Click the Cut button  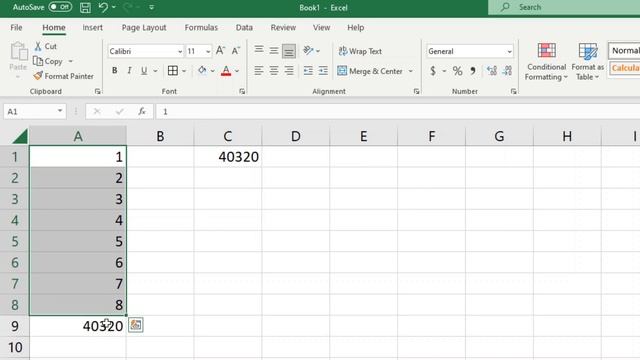(x=46, y=46)
